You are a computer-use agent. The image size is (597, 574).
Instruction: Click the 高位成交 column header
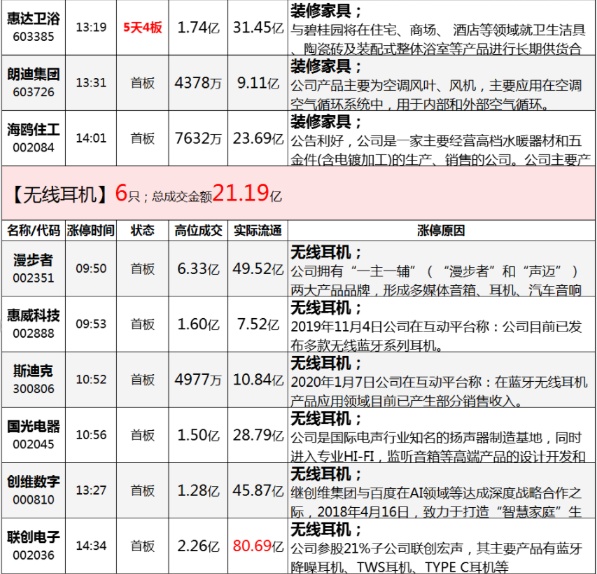click(198, 230)
